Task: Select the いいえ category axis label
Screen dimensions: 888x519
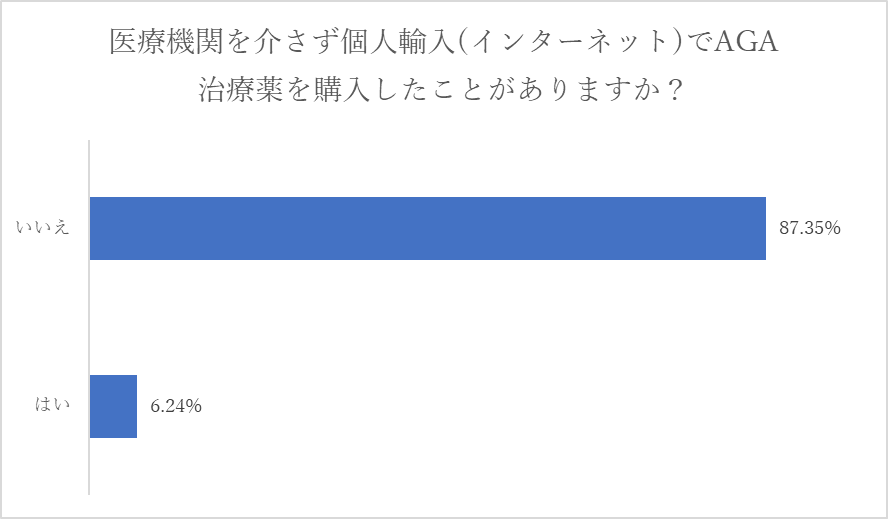Action: (x=43, y=228)
